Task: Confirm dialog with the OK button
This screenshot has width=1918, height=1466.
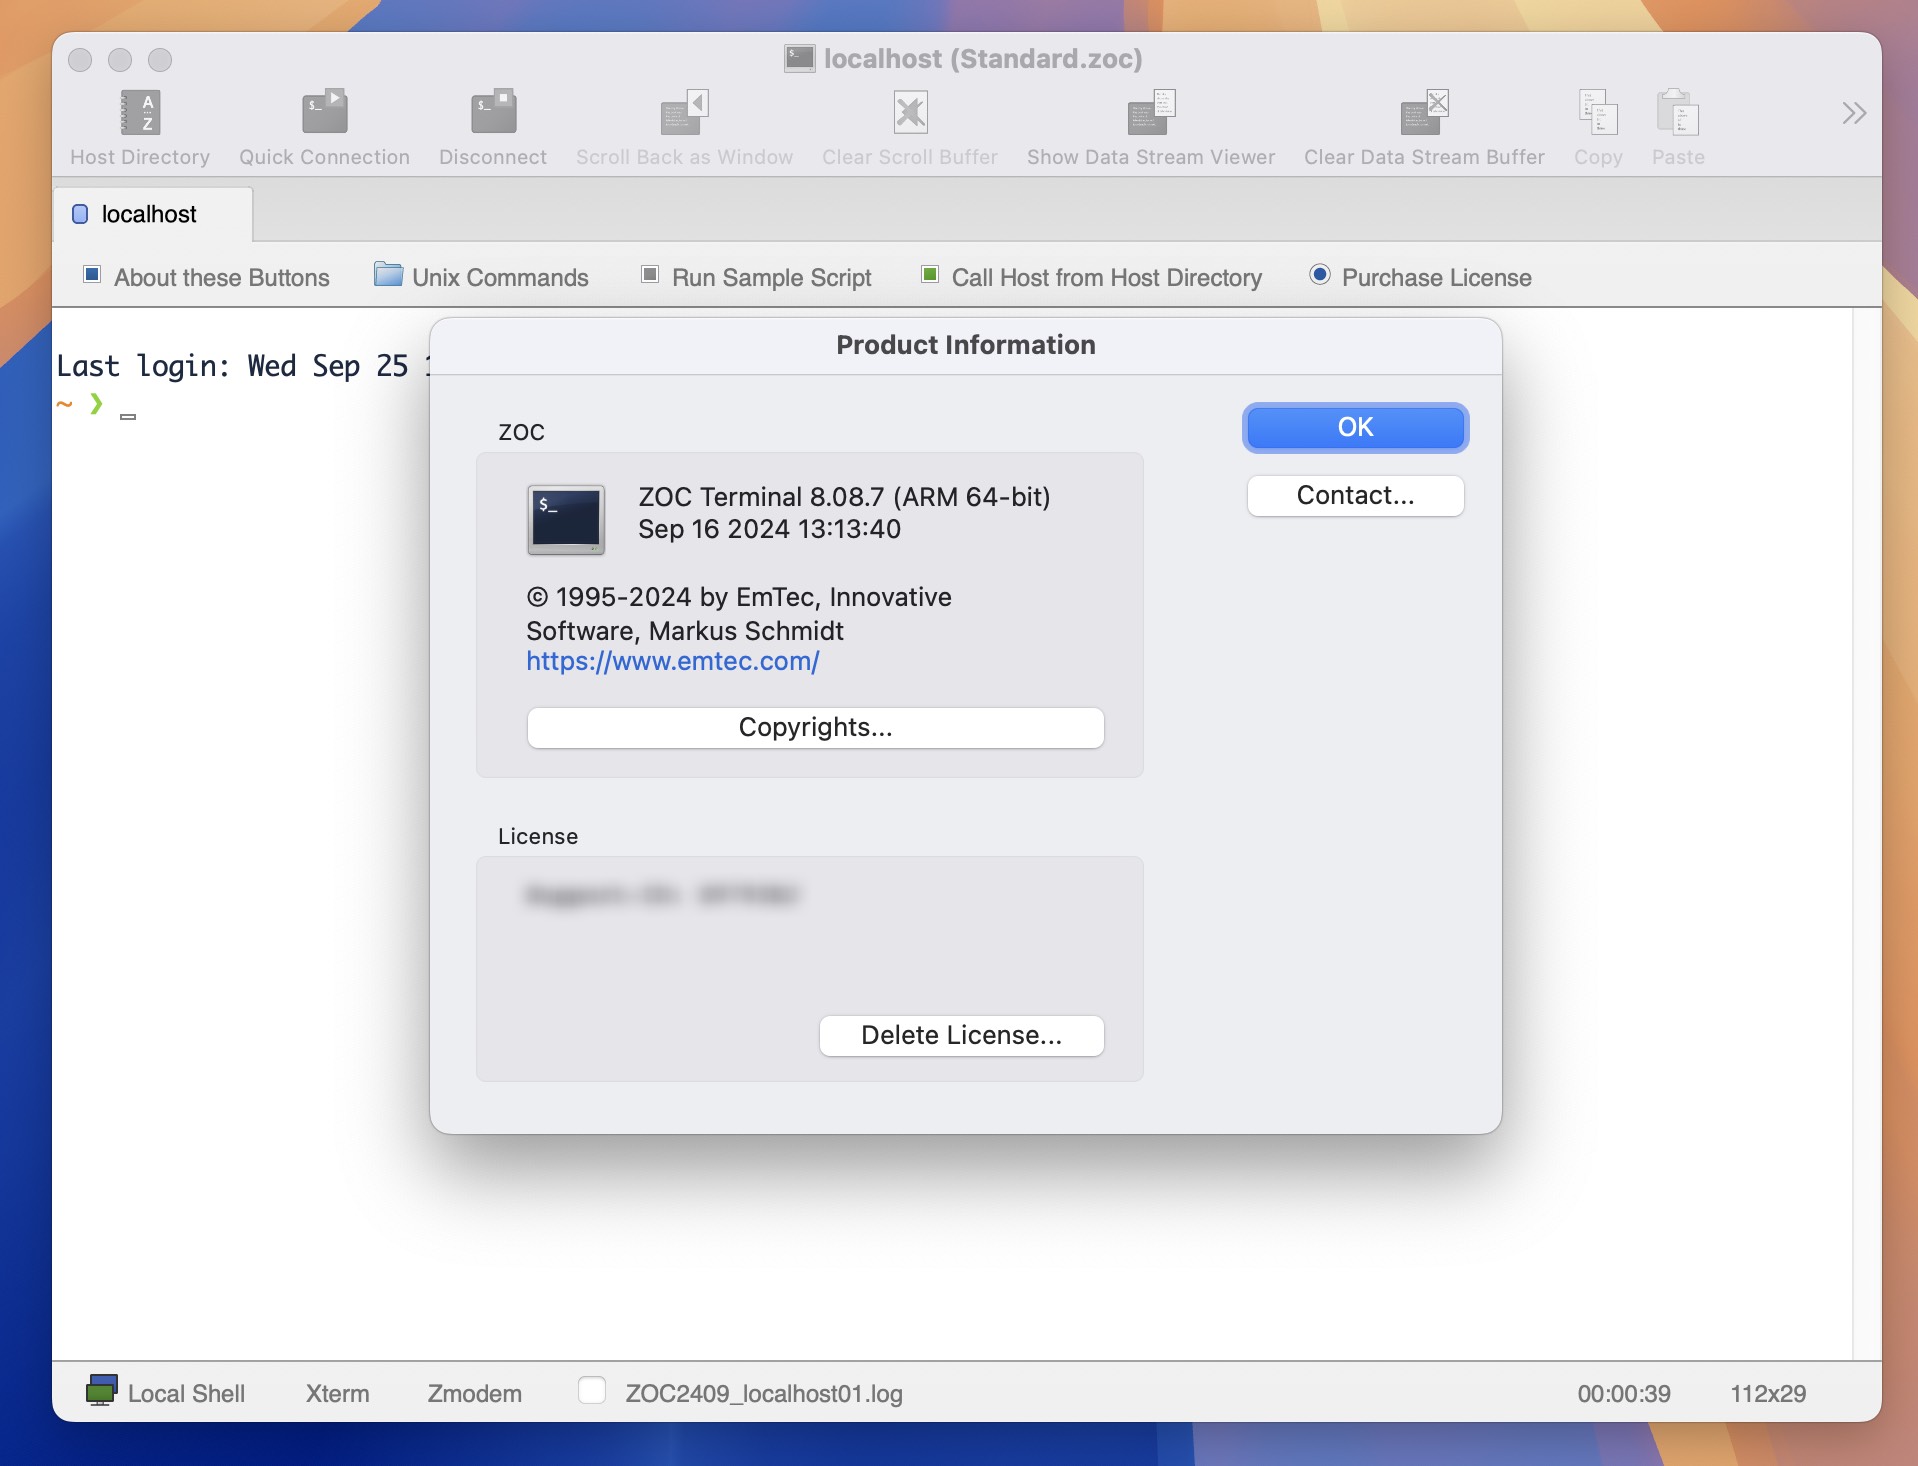Action: pyautogui.click(x=1355, y=427)
